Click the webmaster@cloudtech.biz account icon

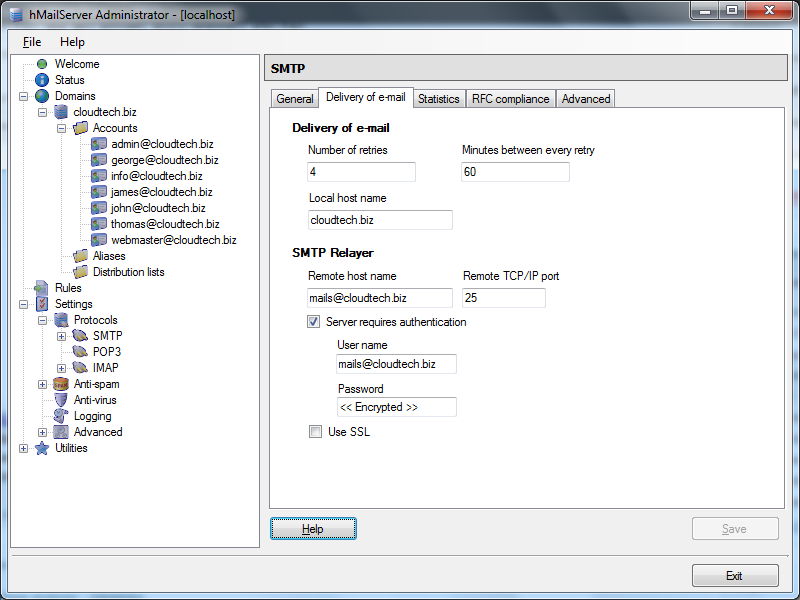tap(99, 240)
